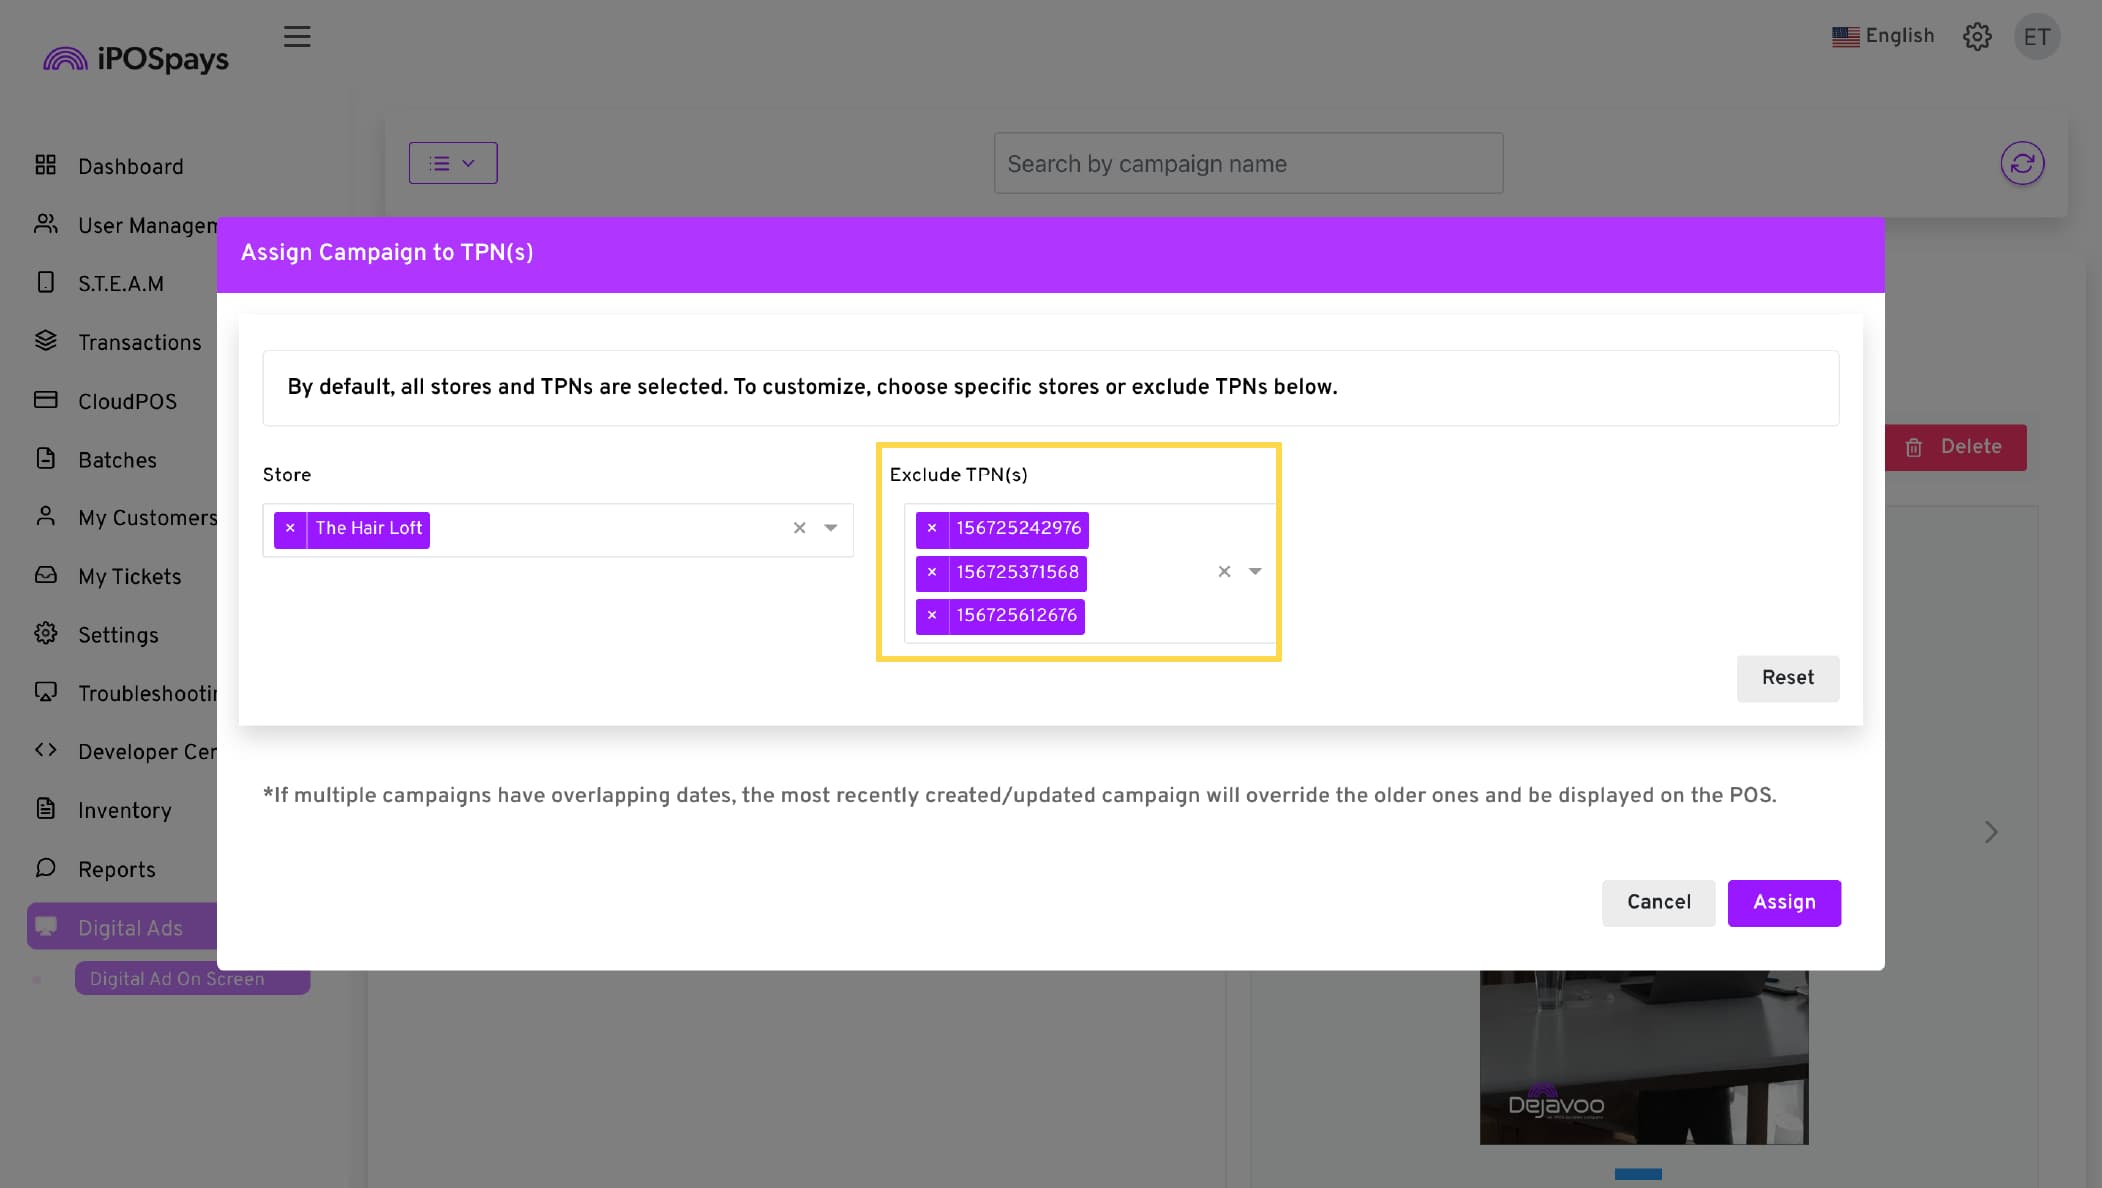Open the ET user avatar
Viewport: 2102px width, 1188px height.
pos(2036,37)
